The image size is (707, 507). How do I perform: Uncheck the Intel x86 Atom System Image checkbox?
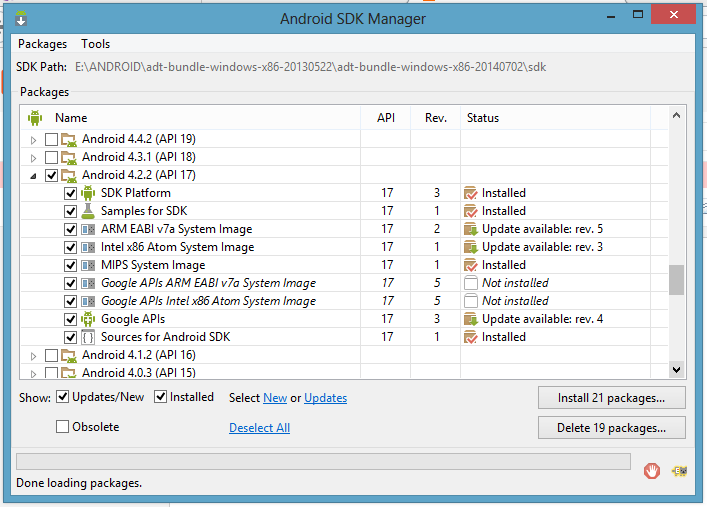[70, 247]
